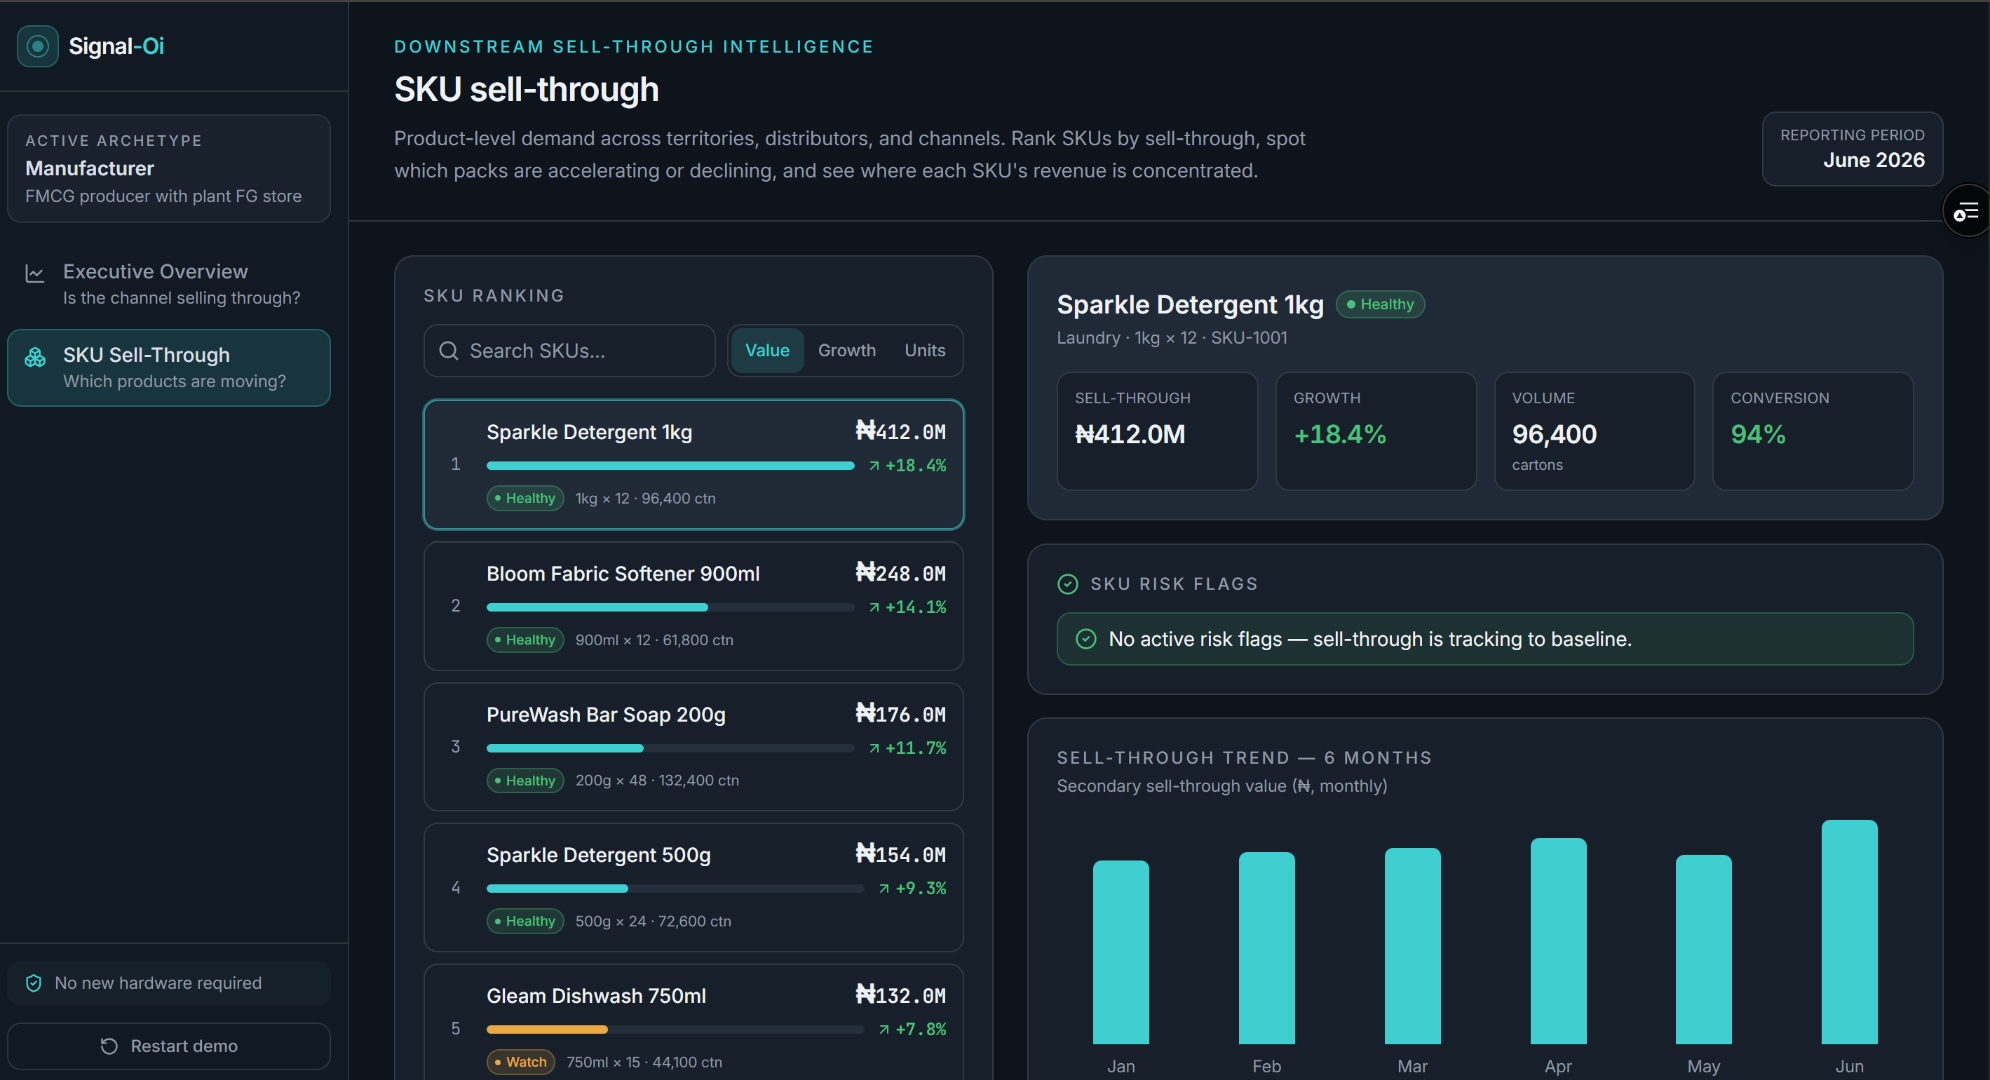The height and width of the screenshot is (1080, 1990).
Task: Click 'No new hardware required' label
Action: 158,983
